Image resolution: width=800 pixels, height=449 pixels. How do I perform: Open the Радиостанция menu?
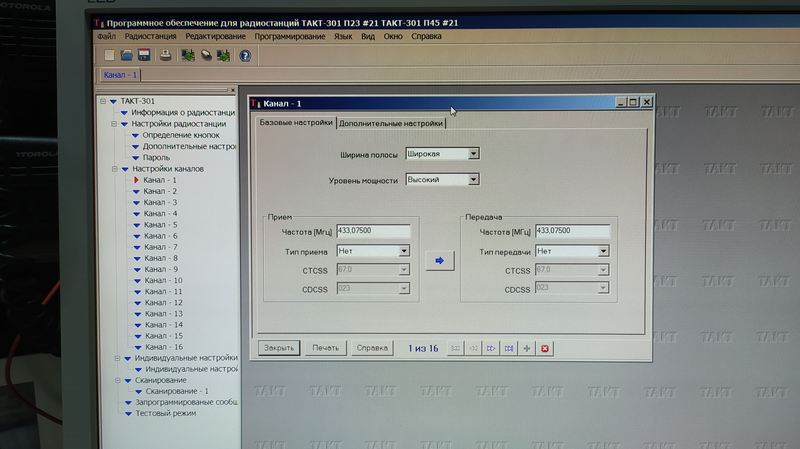tap(144, 36)
